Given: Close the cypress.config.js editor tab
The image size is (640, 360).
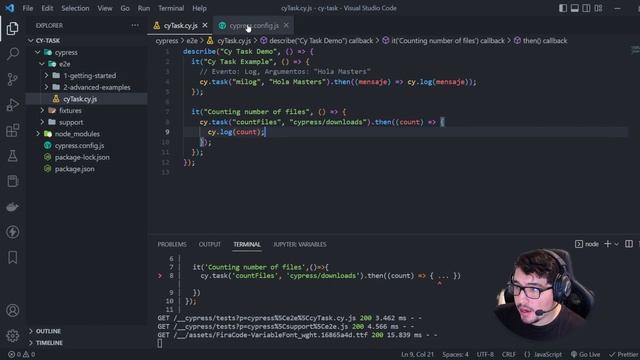Looking at the screenshot, I should (x=286, y=25).
